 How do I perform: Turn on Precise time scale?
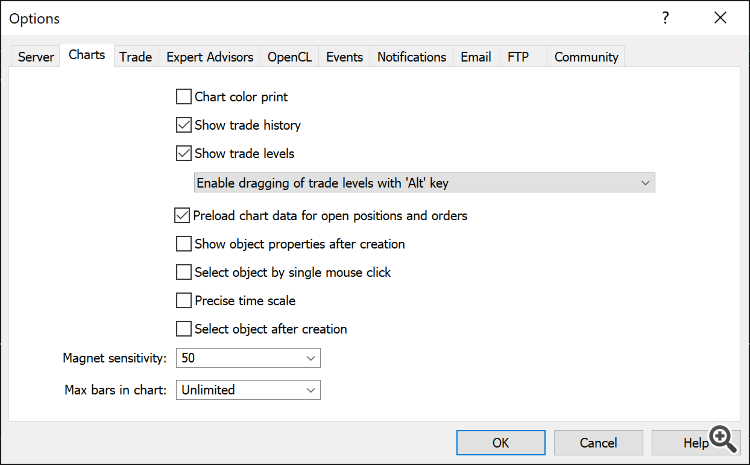point(183,300)
